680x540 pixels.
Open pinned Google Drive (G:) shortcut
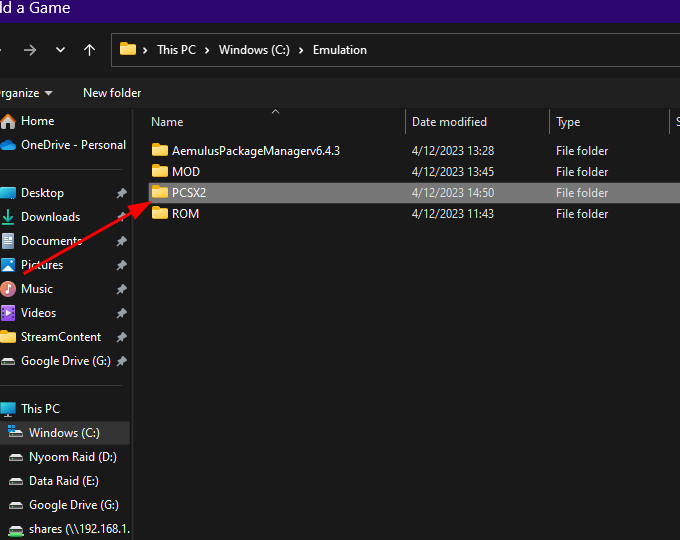pyautogui.click(x=66, y=361)
